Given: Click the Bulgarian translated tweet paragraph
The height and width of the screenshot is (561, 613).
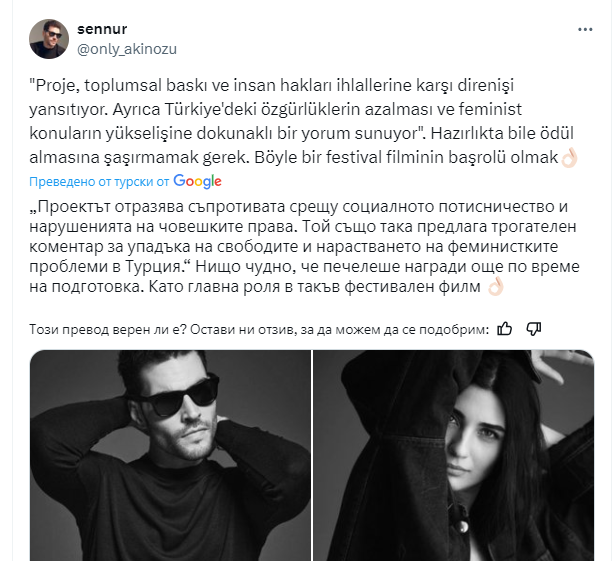Looking at the screenshot, I should (x=304, y=247).
